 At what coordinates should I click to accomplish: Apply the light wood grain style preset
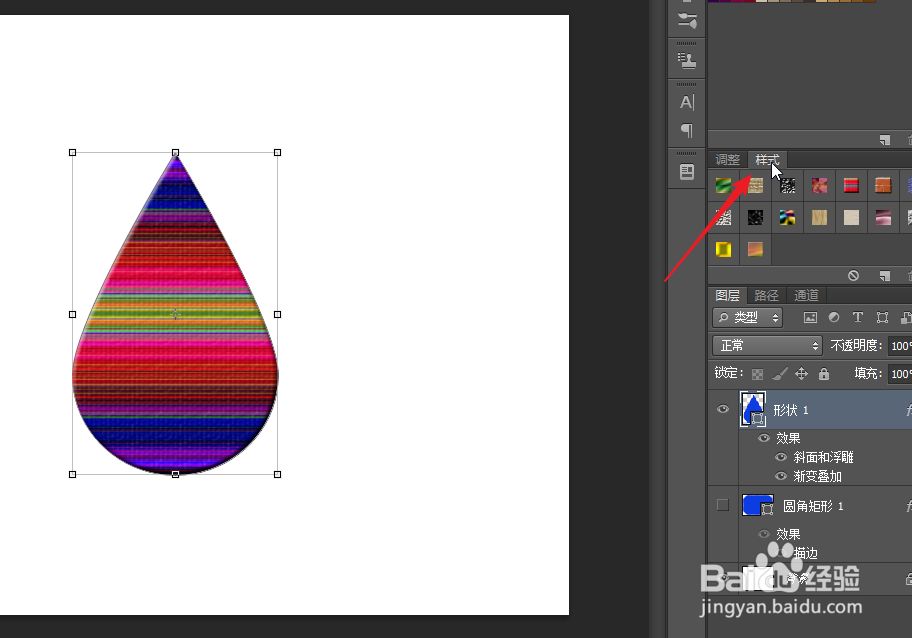point(820,218)
